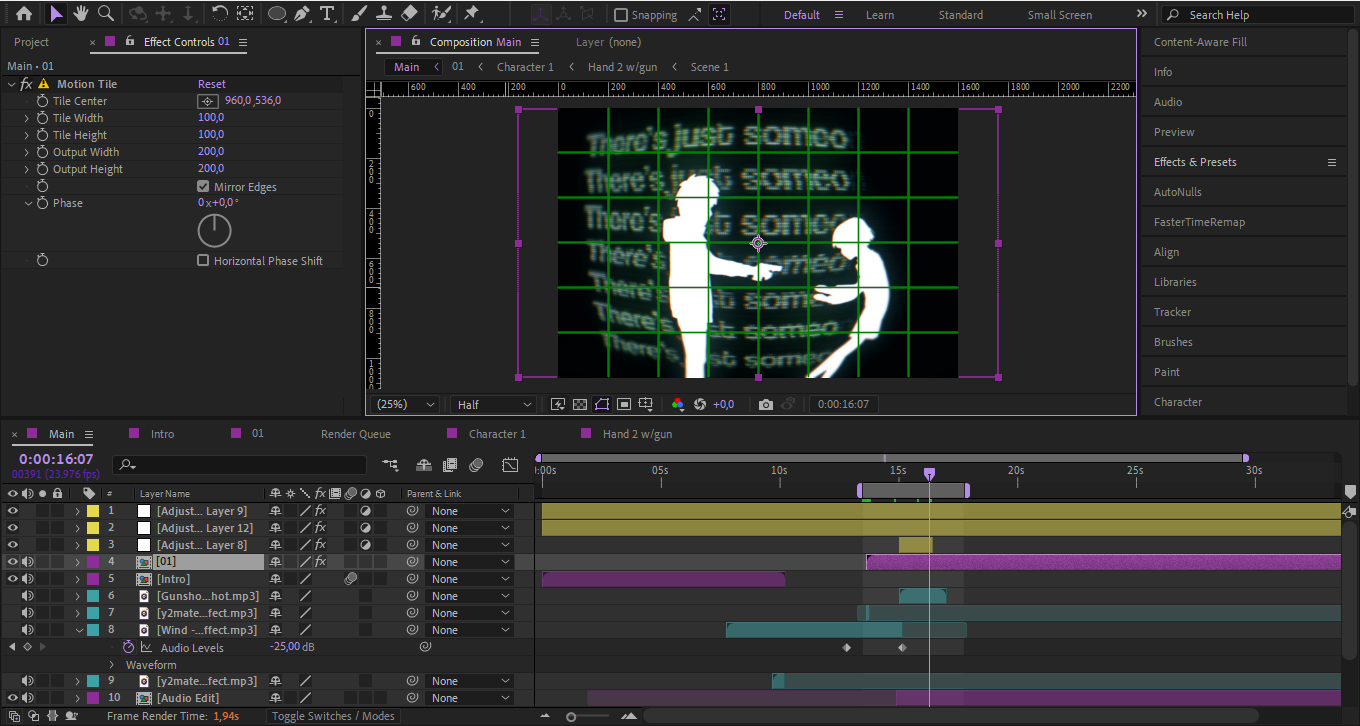The height and width of the screenshot is (726, 1360).
Task: Click Toggle Switches / Modes button
Action: 333,716
